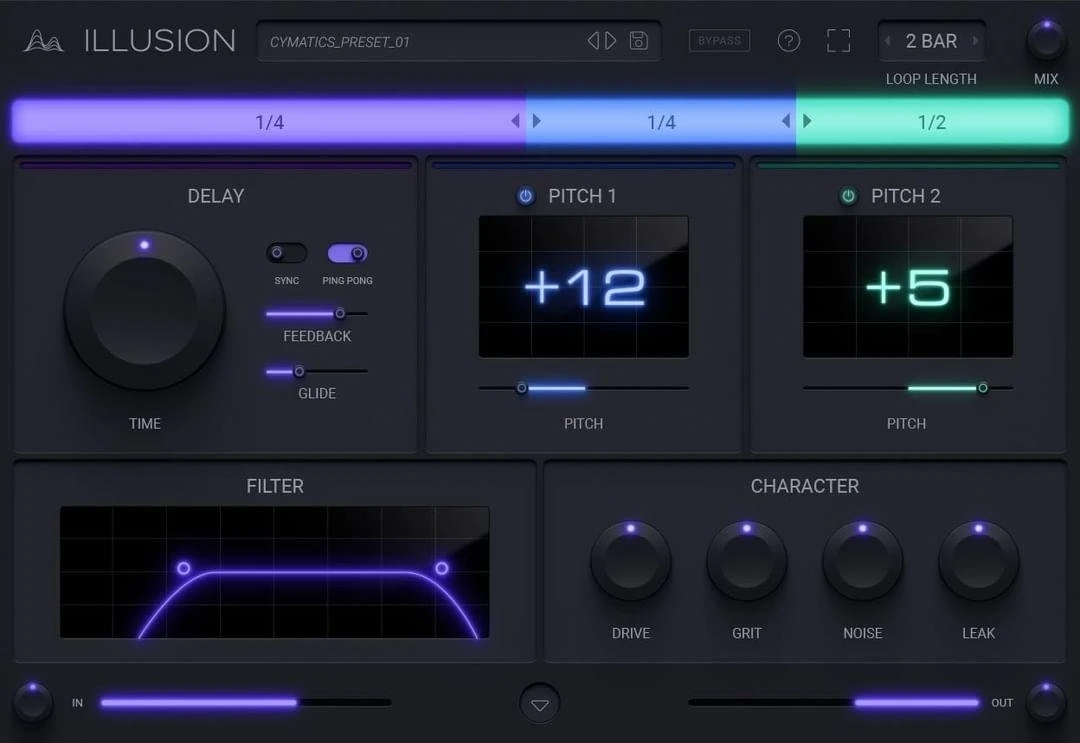Click the IN level meter bar

coord(246,702)
